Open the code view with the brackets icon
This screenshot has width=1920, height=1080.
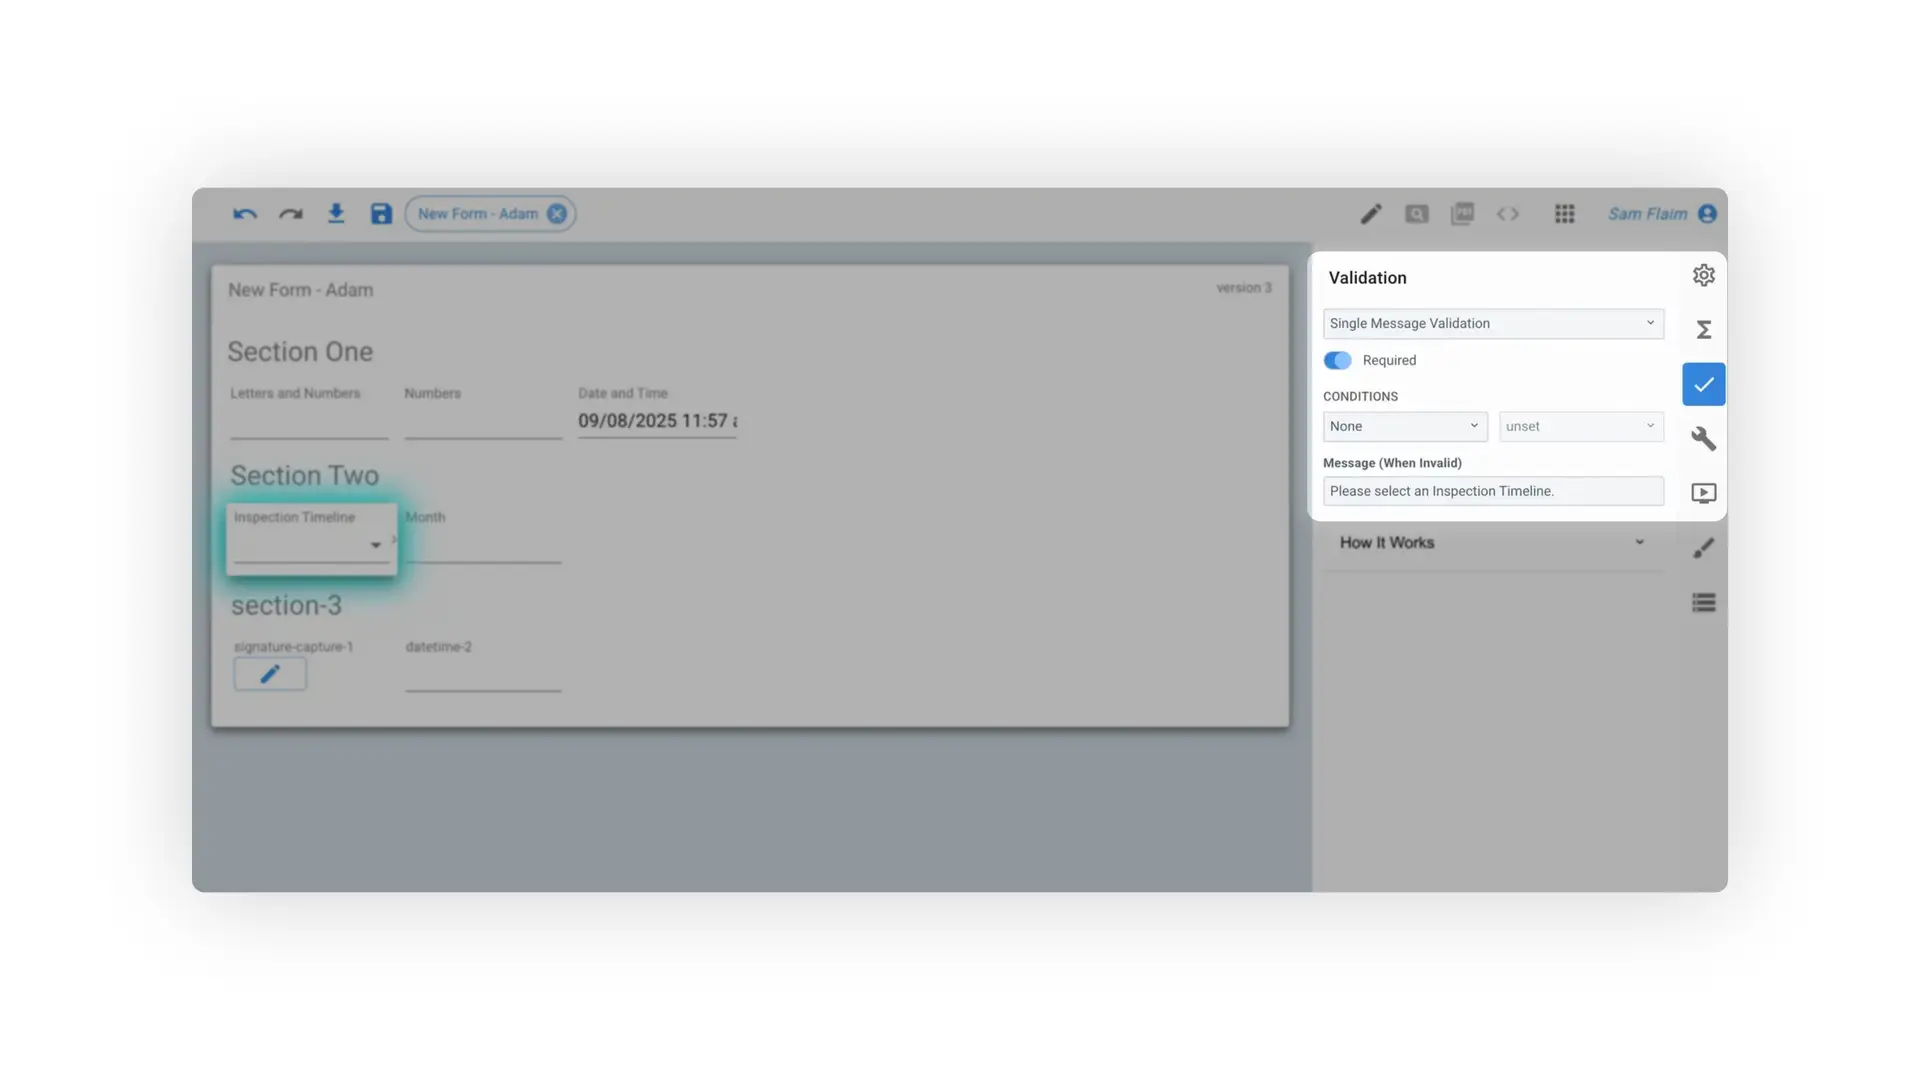[1509, 213]
